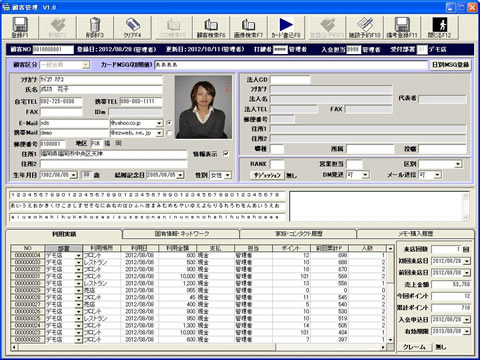Click the 備考登録 F11 floppy icon
This screenshot has width=480, height=360.
point(402,27)
